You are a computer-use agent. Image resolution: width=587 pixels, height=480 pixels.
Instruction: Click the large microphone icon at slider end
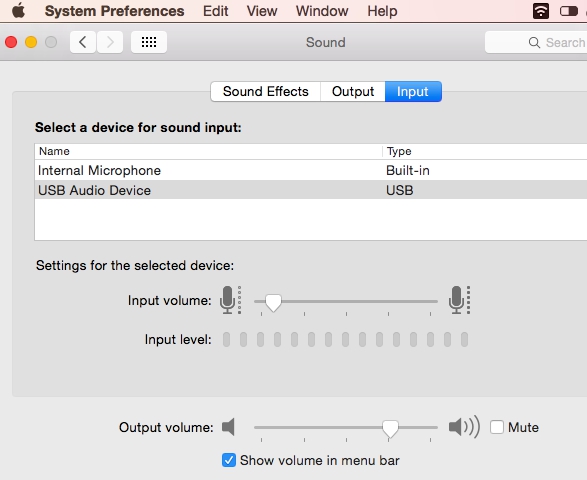(459, 300)
